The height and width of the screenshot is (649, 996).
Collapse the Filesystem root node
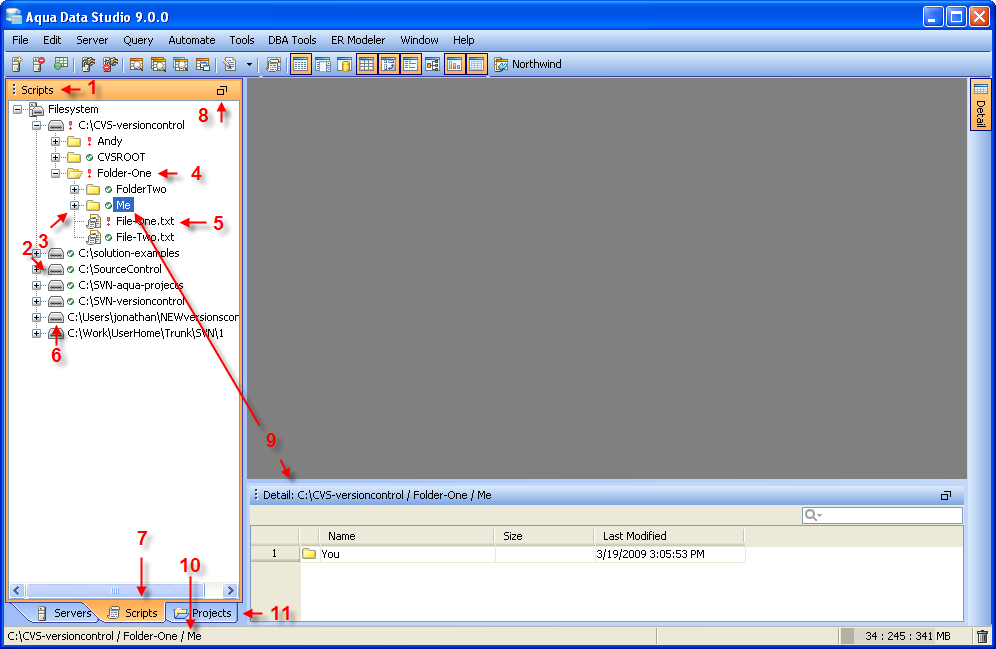pyautogui.click(x=18, y=109)
